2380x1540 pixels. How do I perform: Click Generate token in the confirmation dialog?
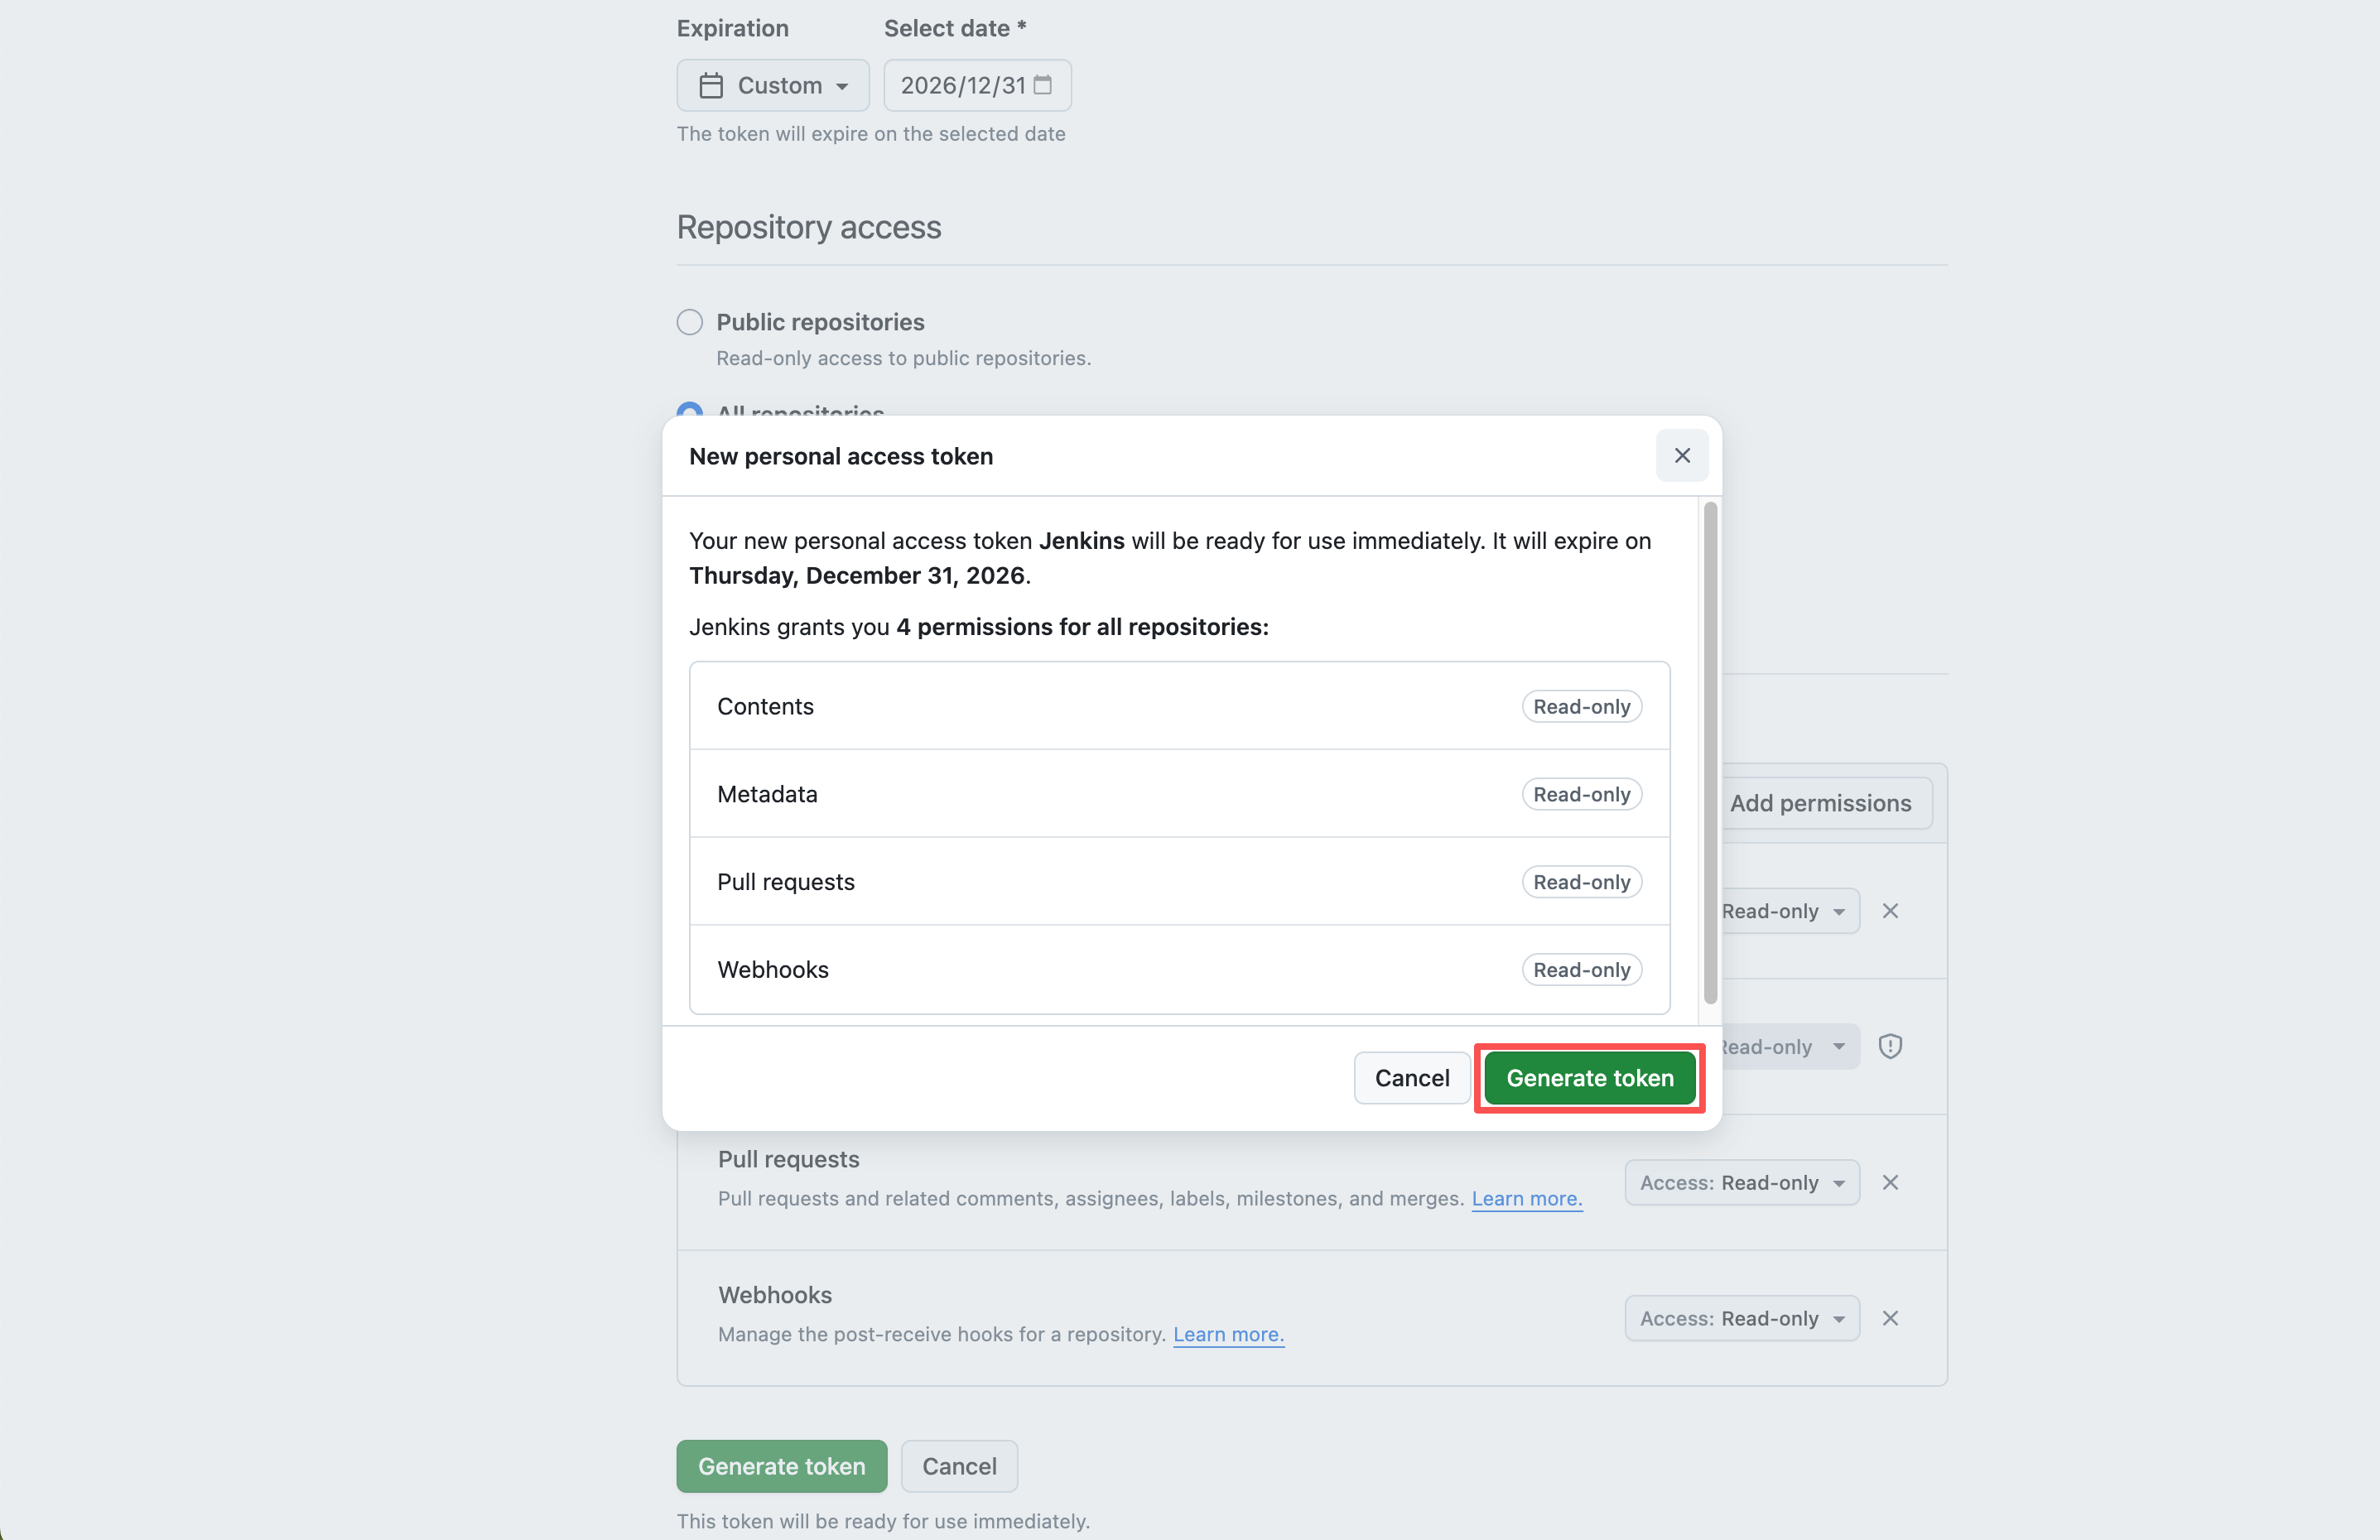point(1589,1078)
